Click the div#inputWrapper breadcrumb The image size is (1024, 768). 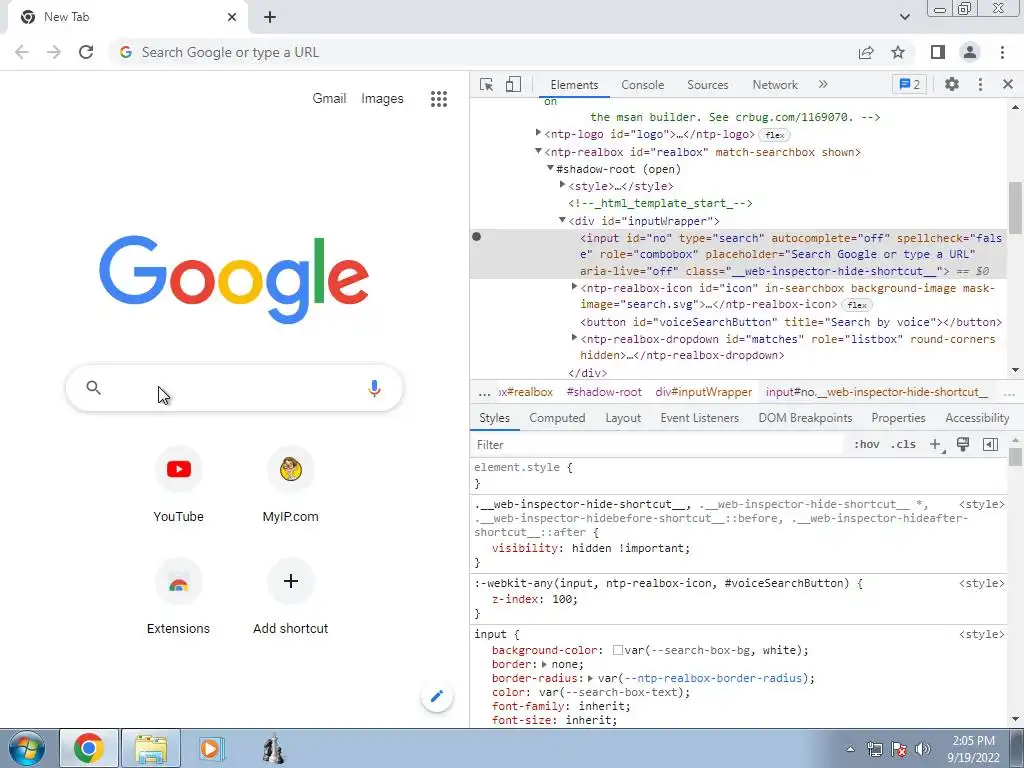coord(704,392)
